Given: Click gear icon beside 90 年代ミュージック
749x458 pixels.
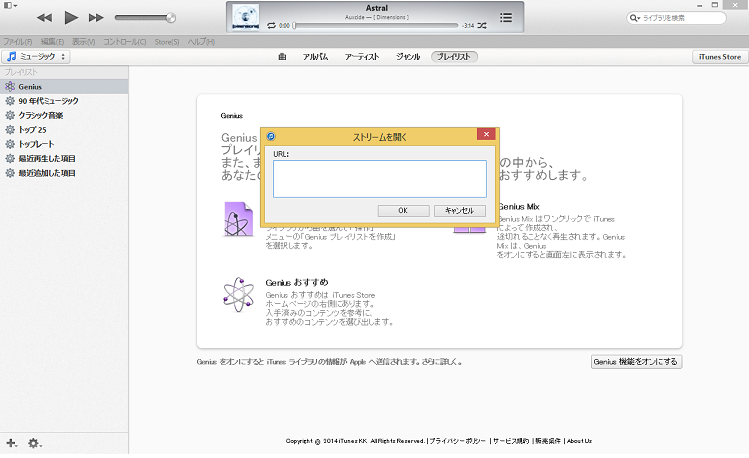Looking at the screenshot, I should tap(10, 101).
